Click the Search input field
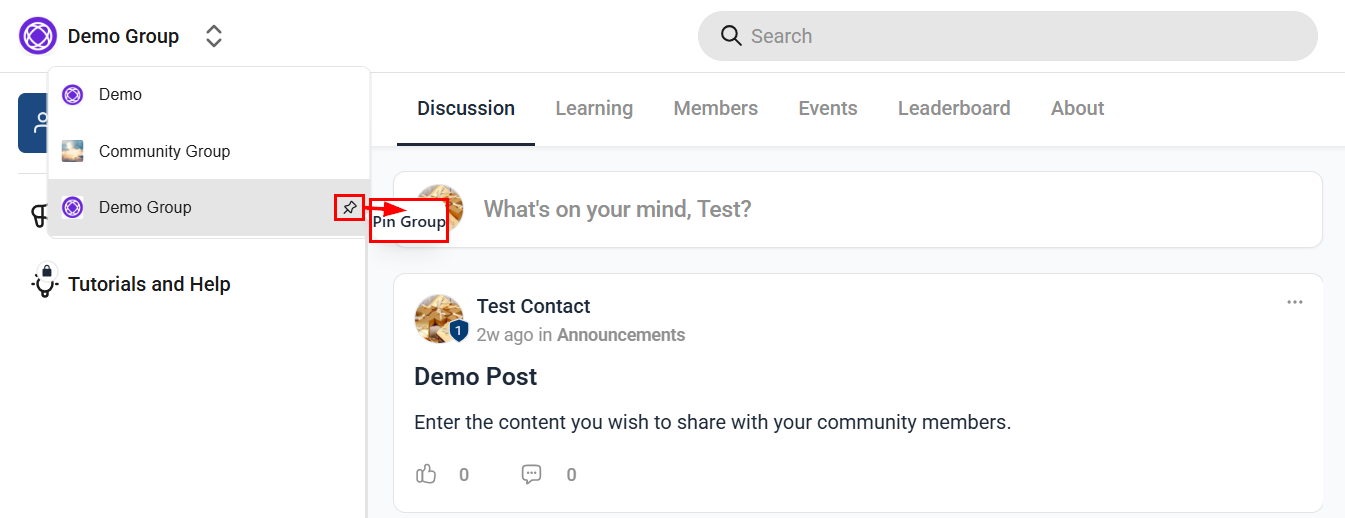1345x518 pixels. click(x=1008, y=36)
